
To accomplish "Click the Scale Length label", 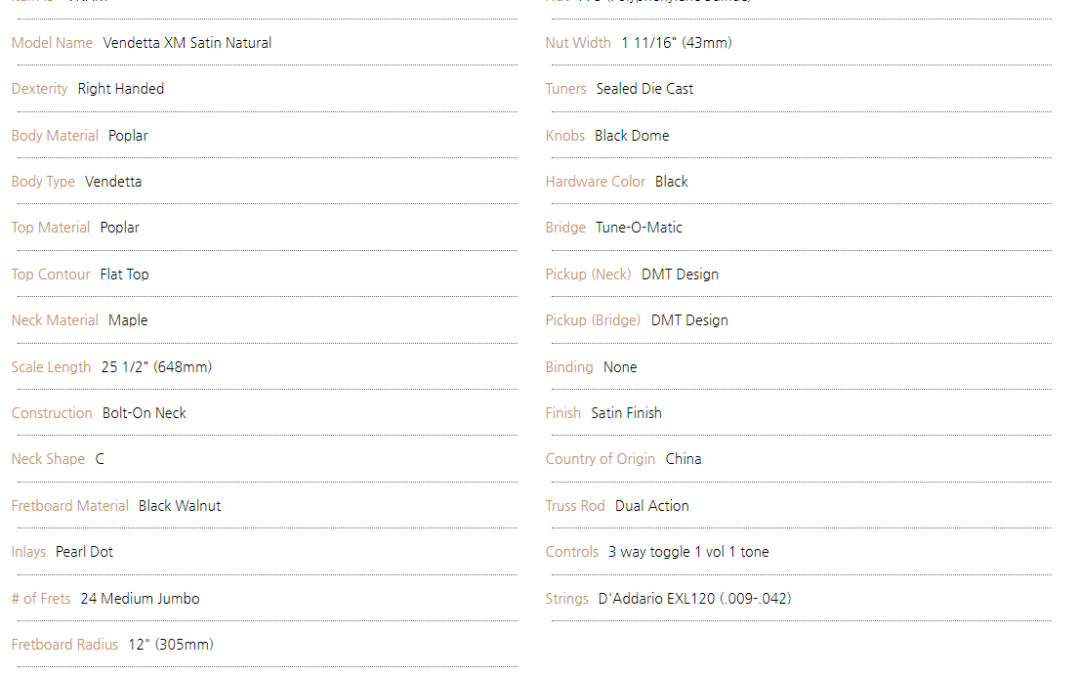I will click(51, 367).
